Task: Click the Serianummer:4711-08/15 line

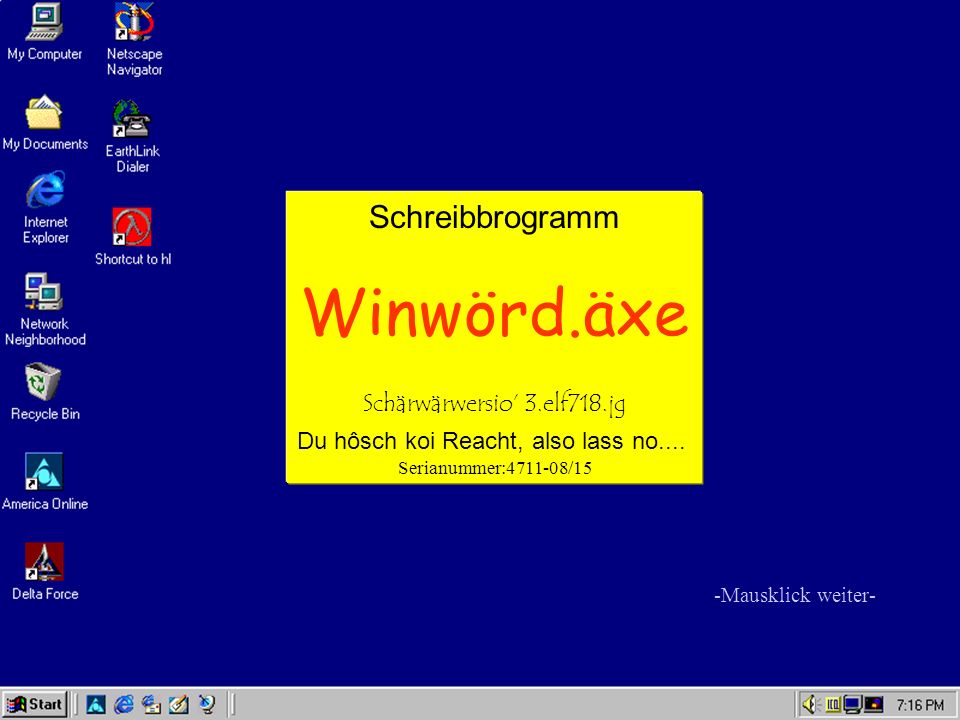Action: (495, 468)
